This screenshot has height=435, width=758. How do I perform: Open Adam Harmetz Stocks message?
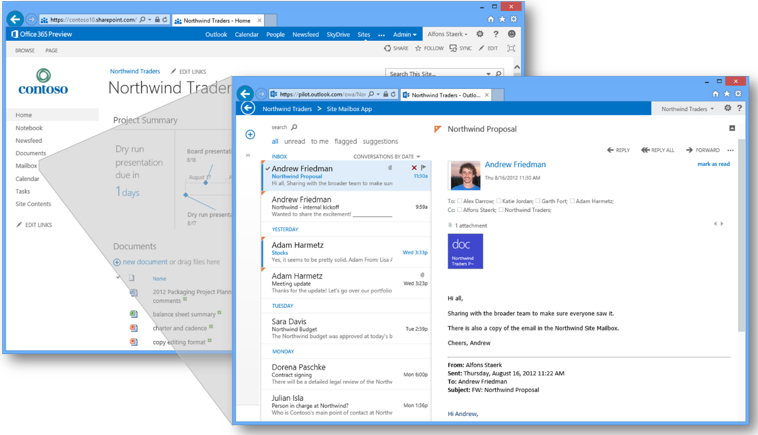click(346, 252)
